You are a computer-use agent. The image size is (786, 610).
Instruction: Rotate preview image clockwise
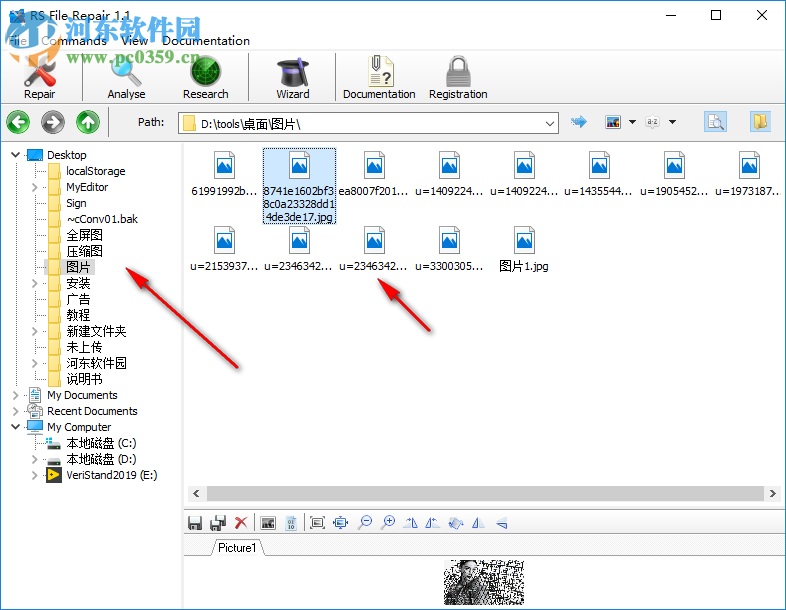click(411, 523)
